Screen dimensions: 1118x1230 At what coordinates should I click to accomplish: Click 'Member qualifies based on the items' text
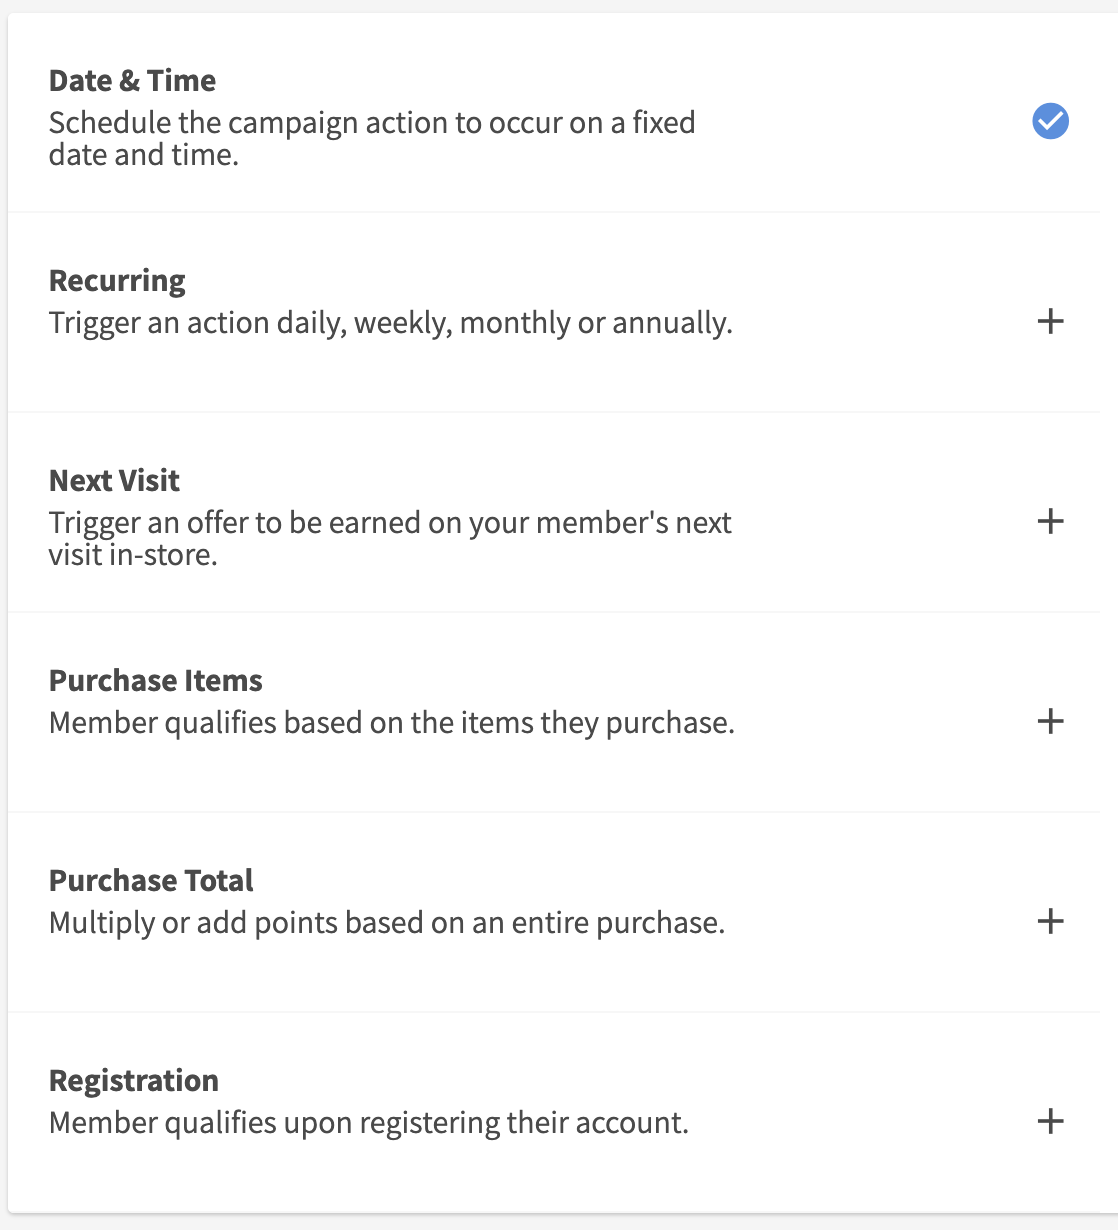(391, 723)
